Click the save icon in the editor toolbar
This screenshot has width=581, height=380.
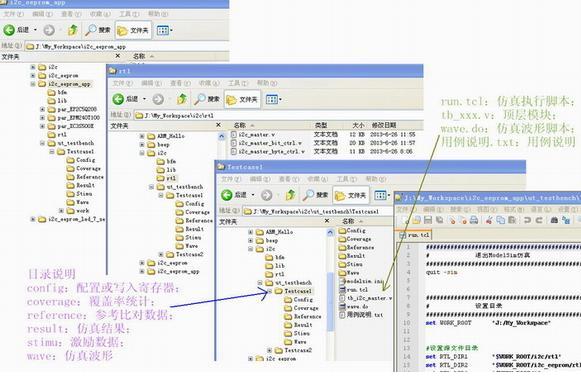428,220
